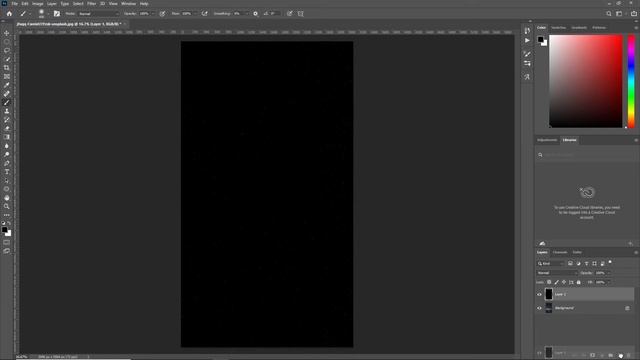Viewport: 640px width, 360px height.
Task: Open the layer filter Kind dropdown
Action: [x=551, y=264]
